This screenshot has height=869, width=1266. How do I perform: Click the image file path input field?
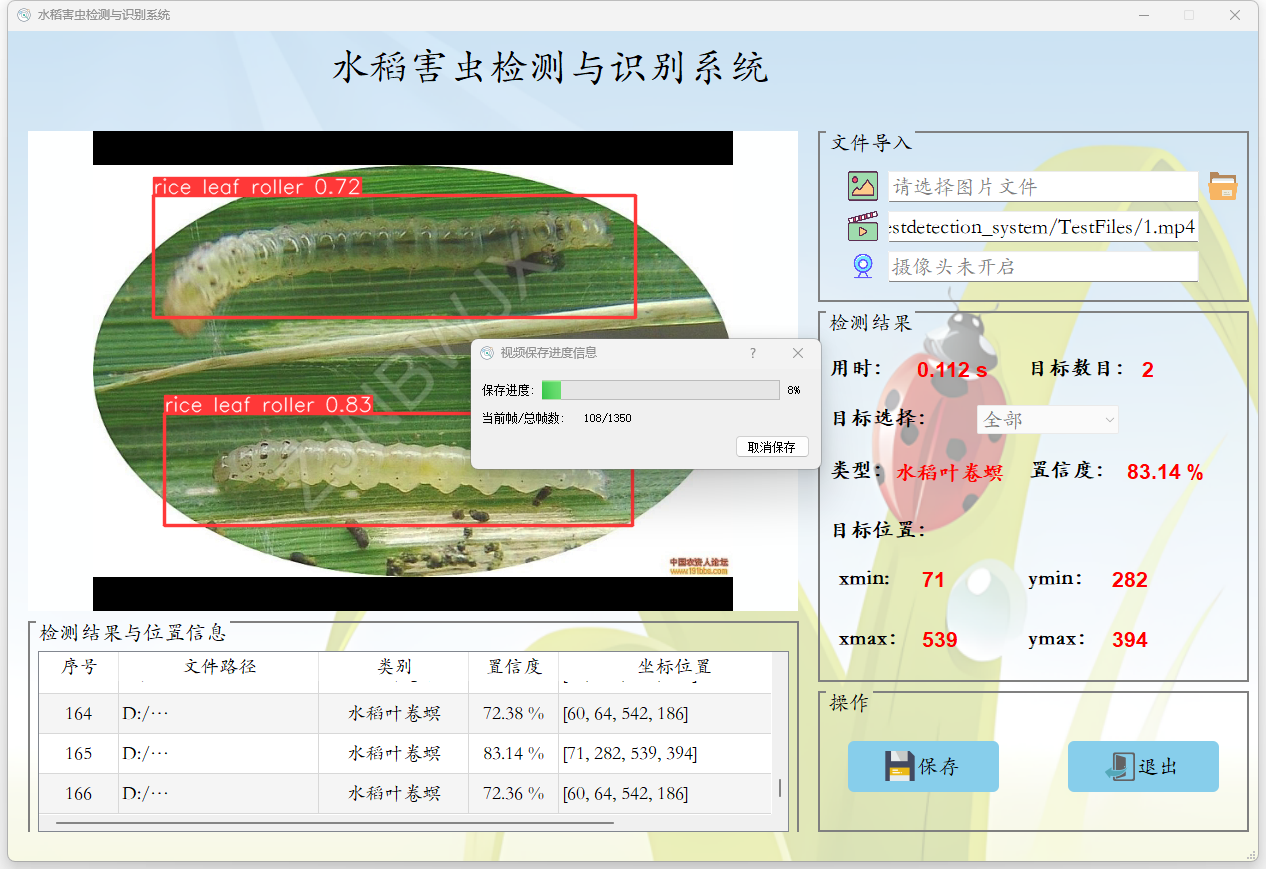click(1042, 187)
